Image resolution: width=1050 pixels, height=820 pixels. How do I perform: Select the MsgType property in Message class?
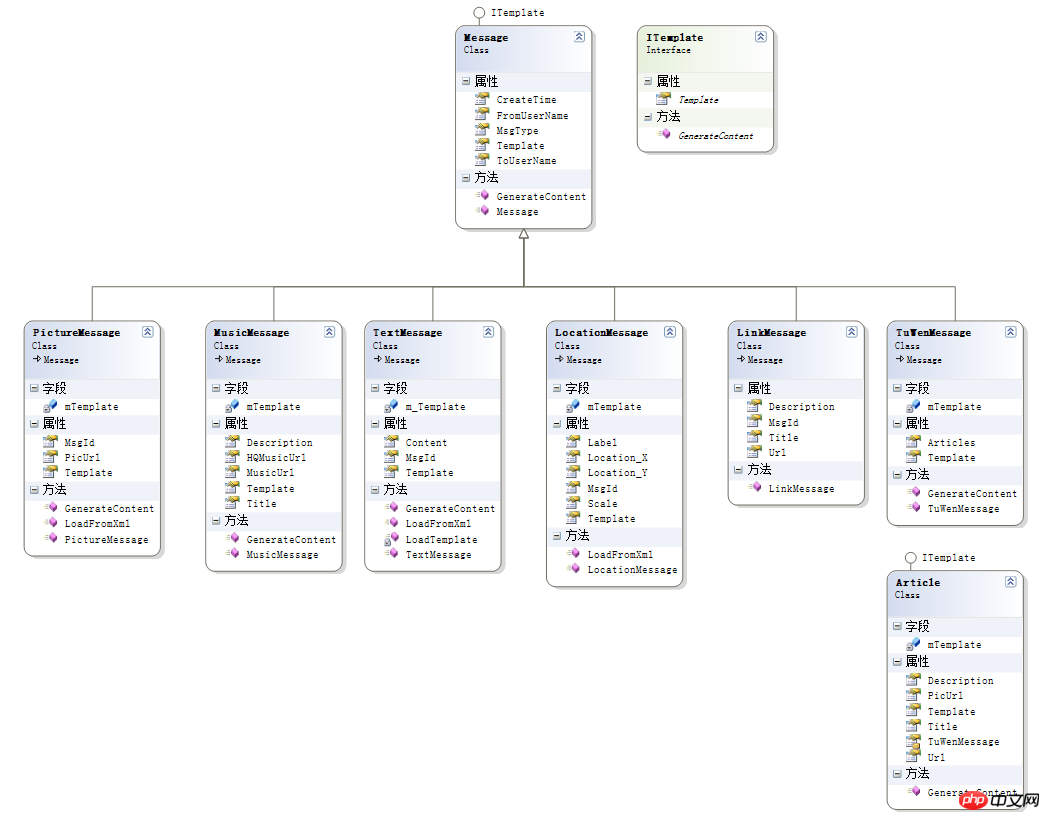pyautogui.click(x=517, y=131)
